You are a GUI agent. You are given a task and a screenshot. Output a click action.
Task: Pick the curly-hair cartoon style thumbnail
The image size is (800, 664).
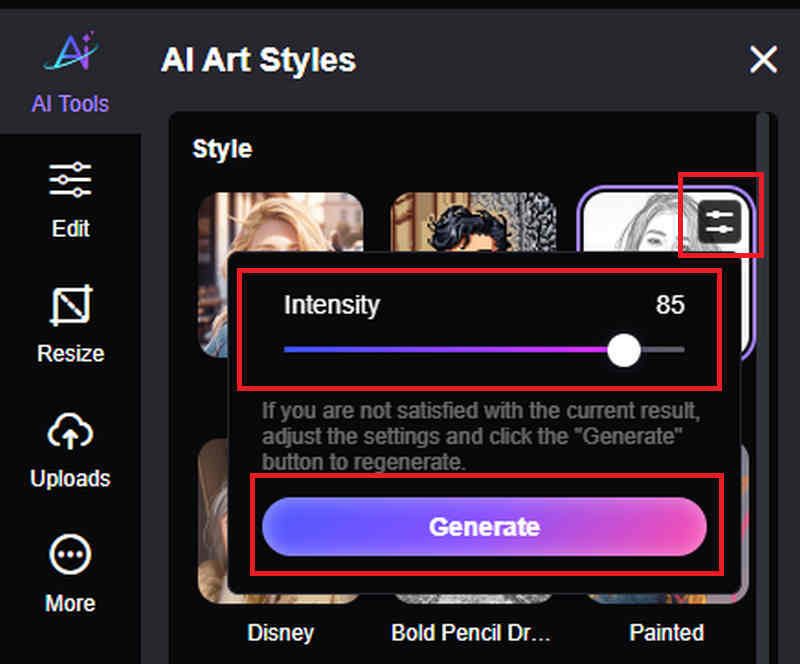[470, 222]
